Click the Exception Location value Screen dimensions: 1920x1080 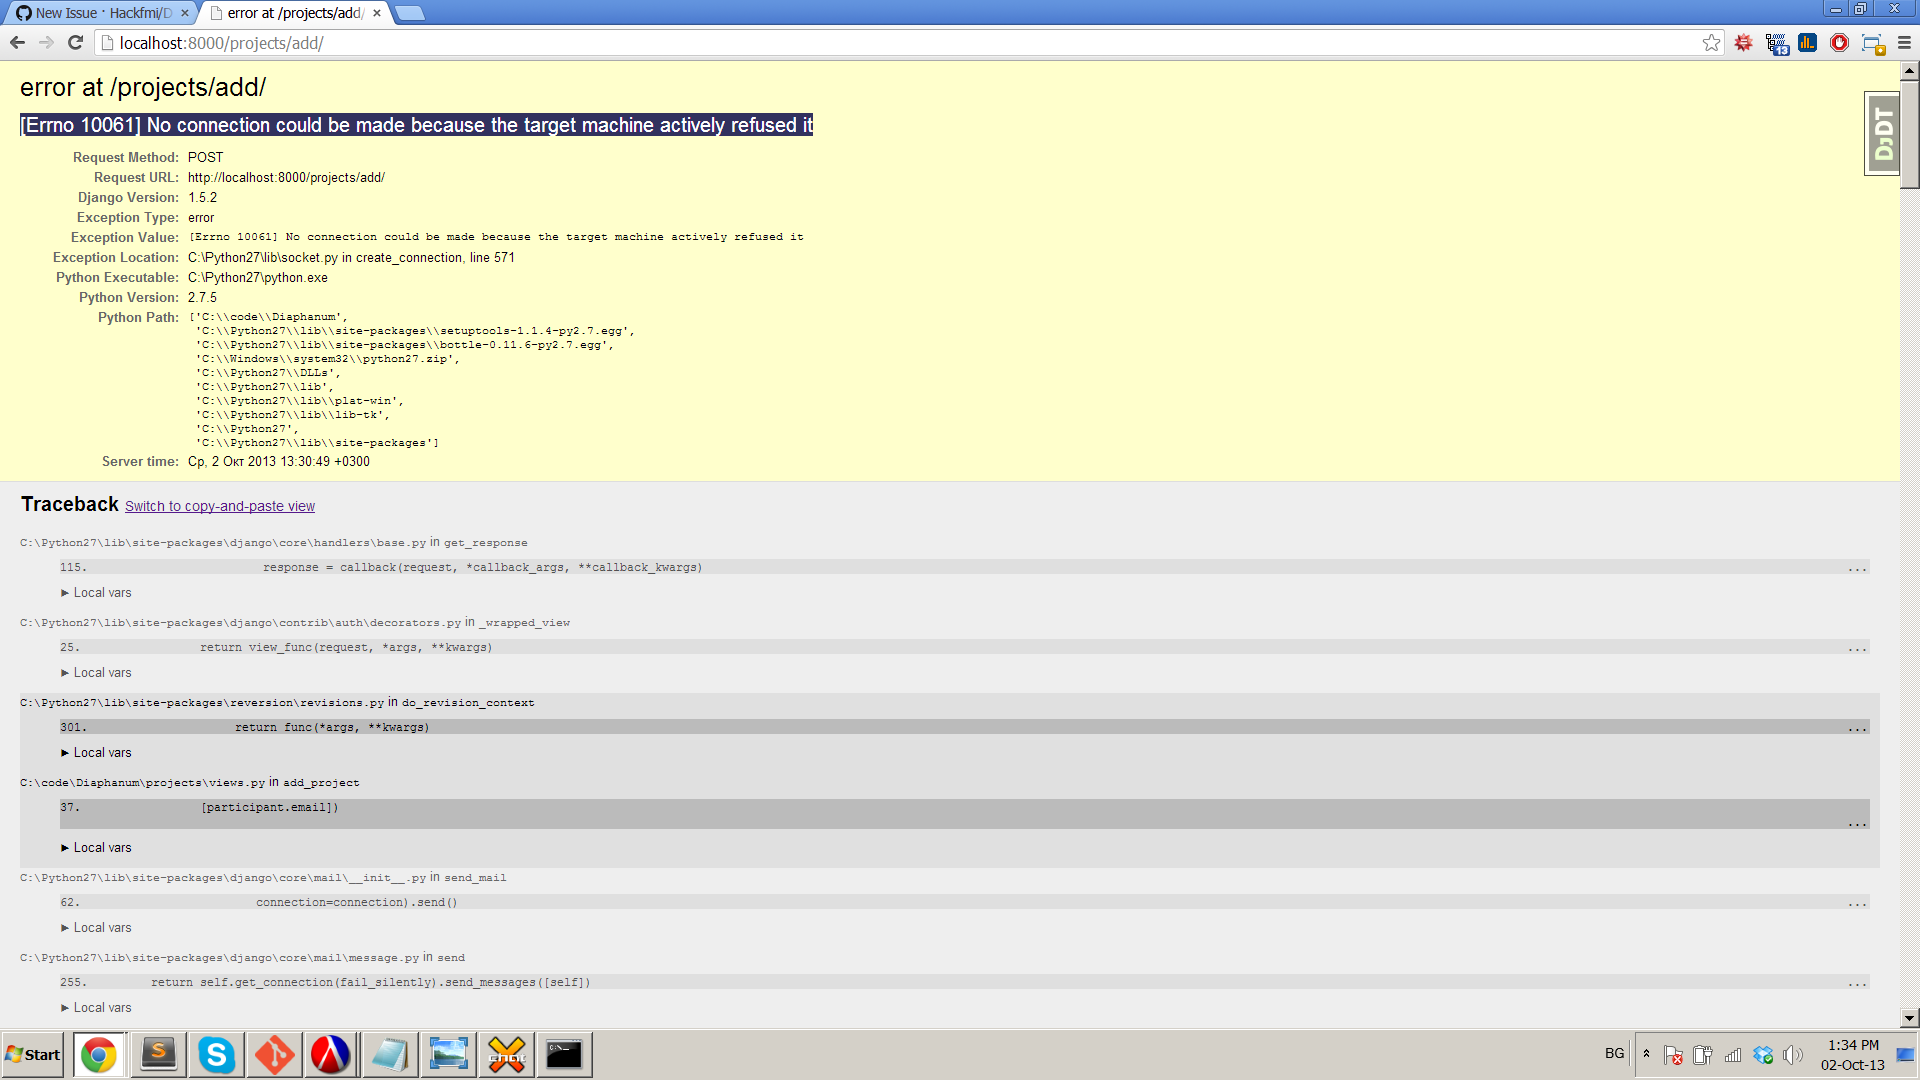click(x=351, y=258)
